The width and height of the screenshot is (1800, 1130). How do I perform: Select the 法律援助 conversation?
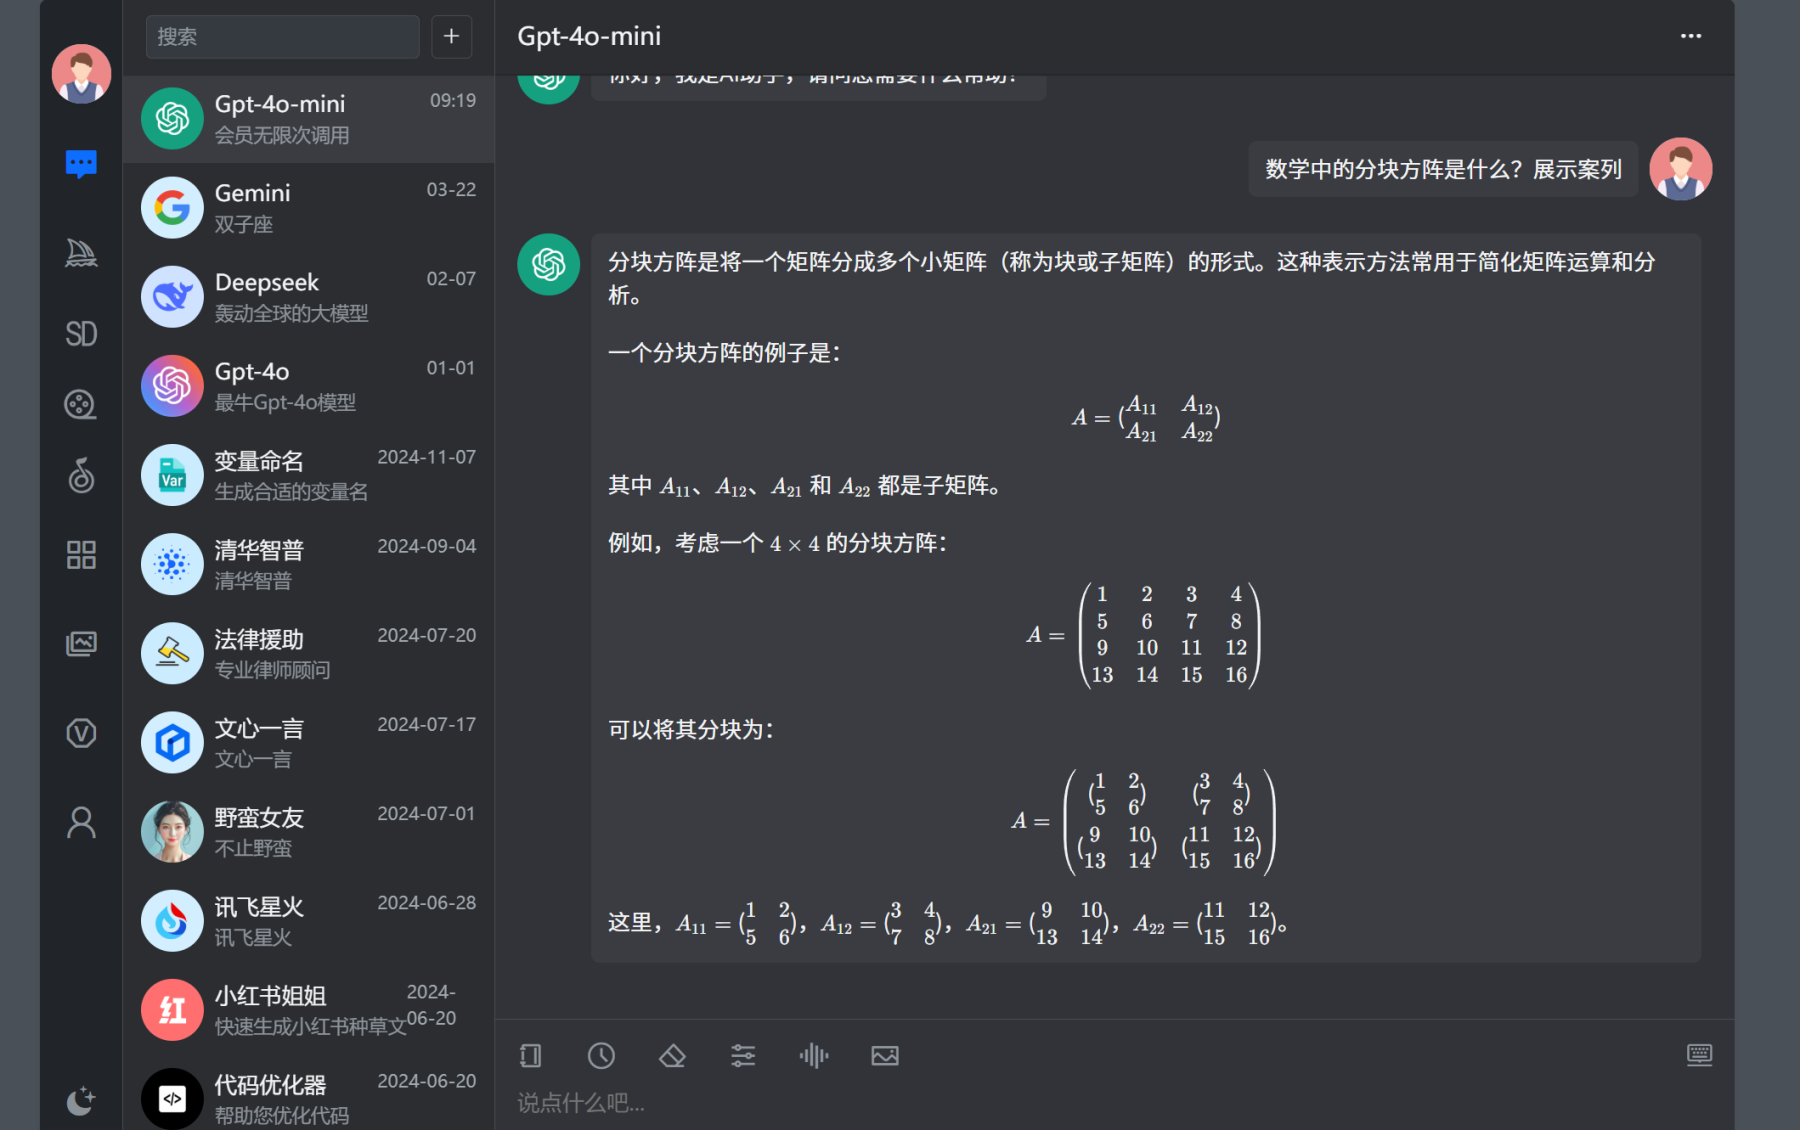click(308, 652)
